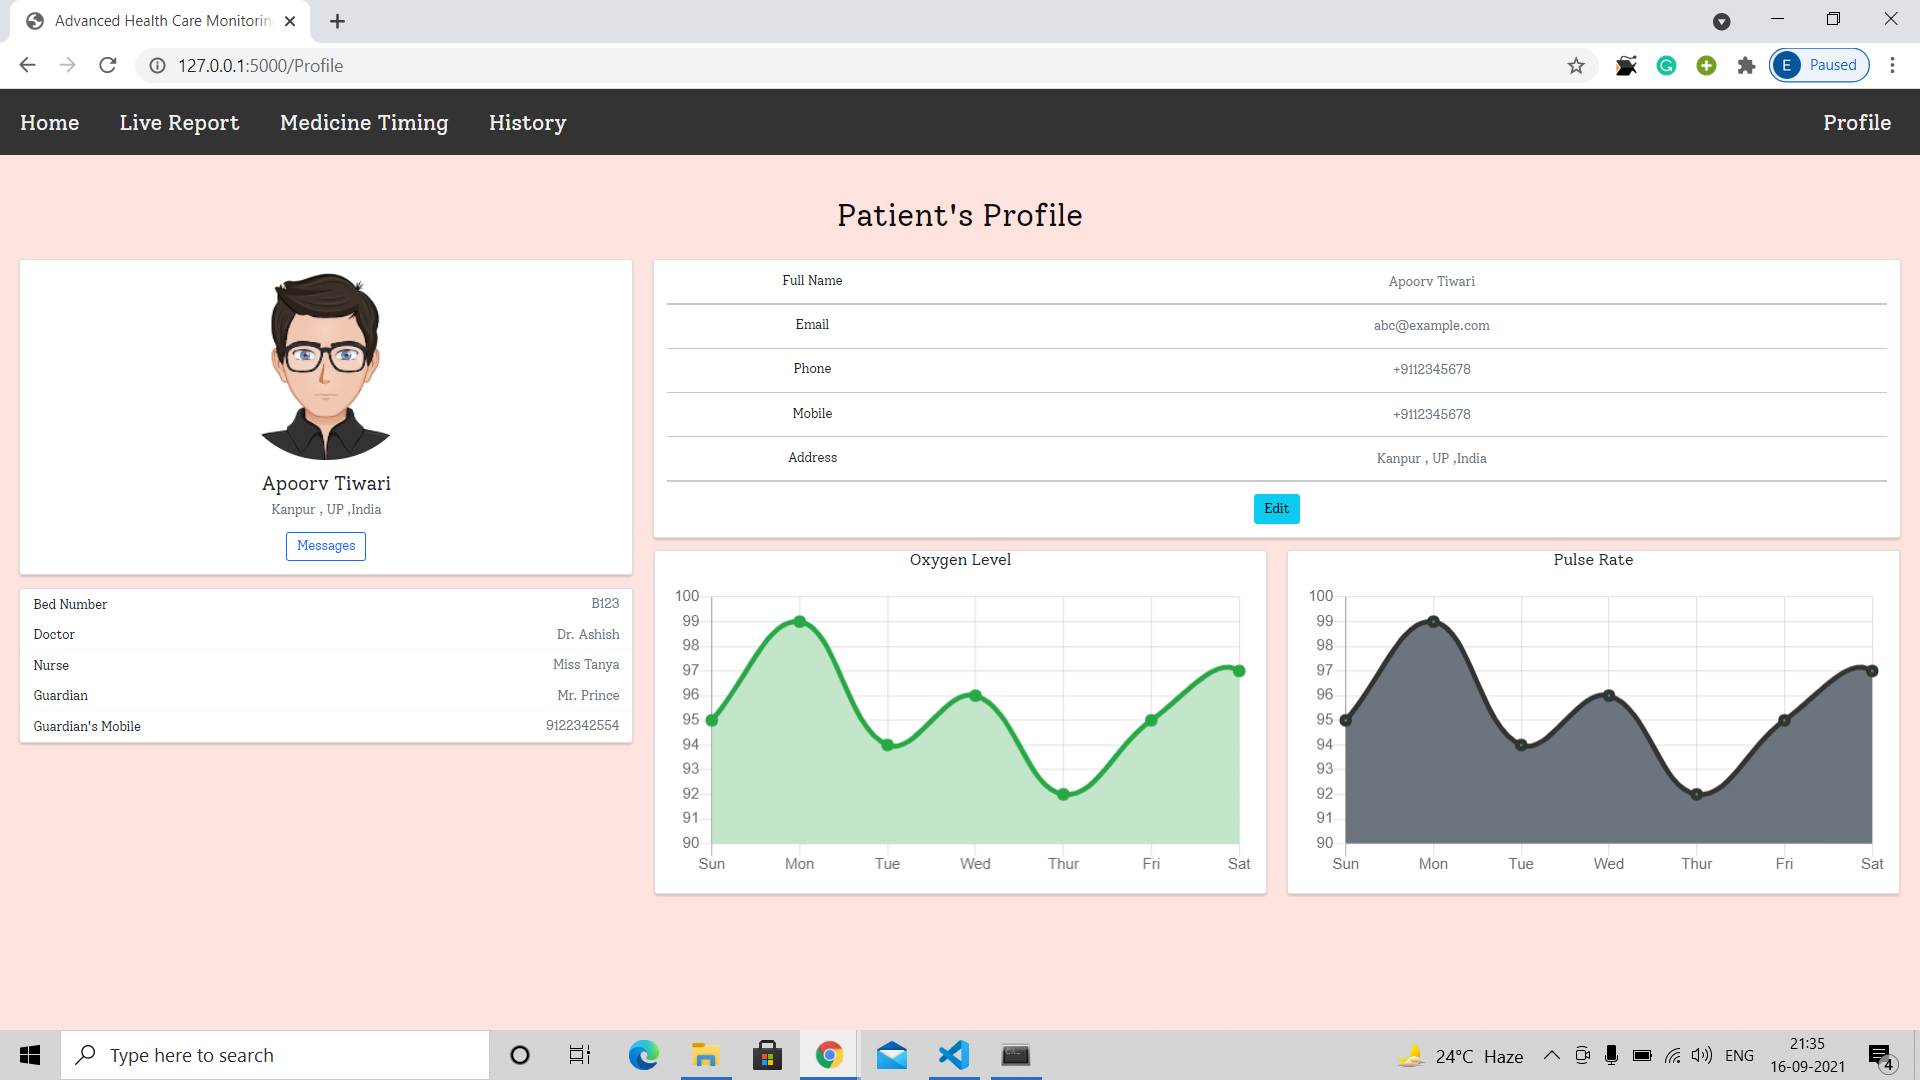Click the Thur data point on Pulse Rate chart

pyautogui.click(x=1696, y=794)
